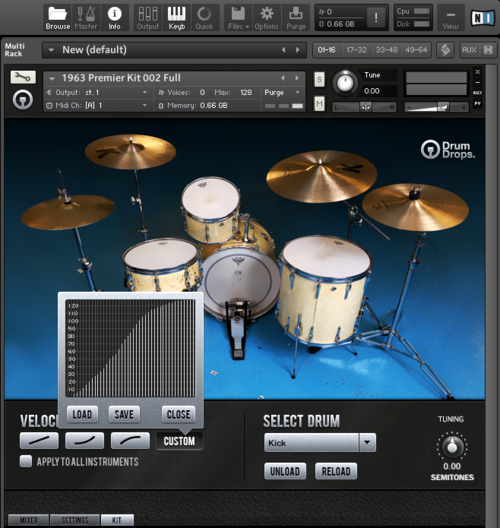This screenshot has height=528, width=500.
Task: Click the RELOAD button
Action: coord(336,471)
